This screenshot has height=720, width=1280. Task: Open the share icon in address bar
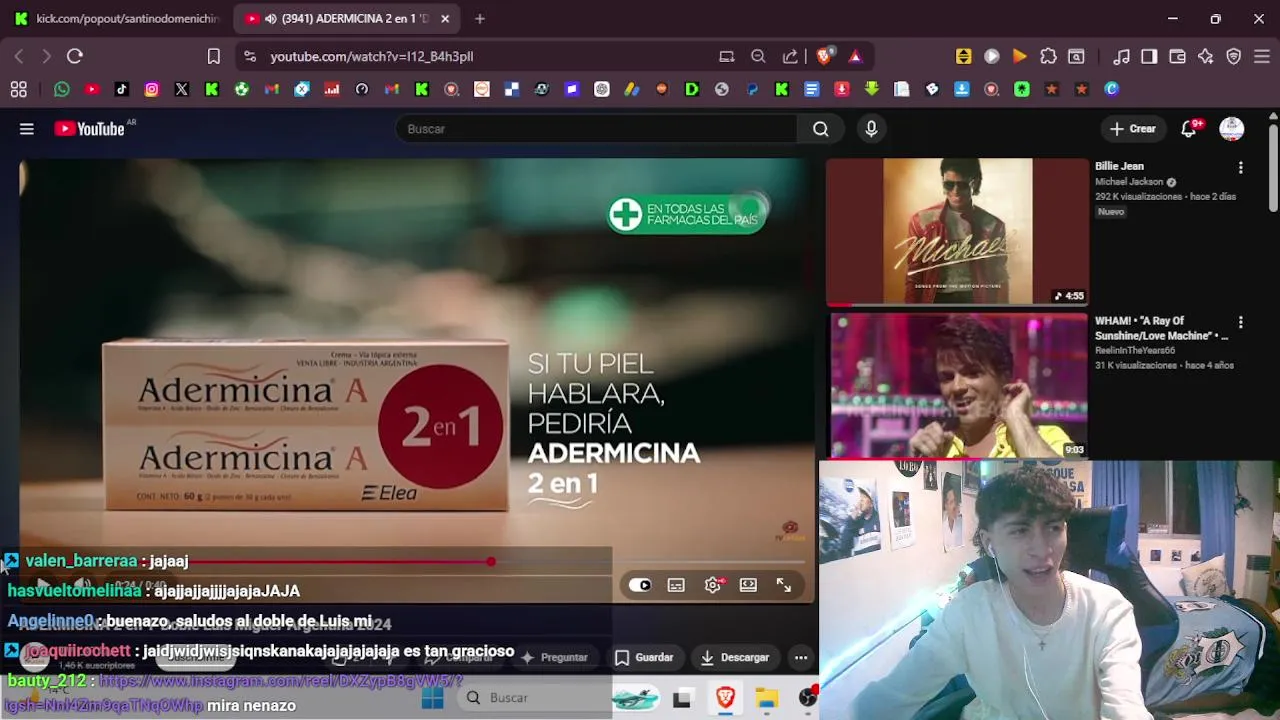pyautogui.click(x=790, y=57)
